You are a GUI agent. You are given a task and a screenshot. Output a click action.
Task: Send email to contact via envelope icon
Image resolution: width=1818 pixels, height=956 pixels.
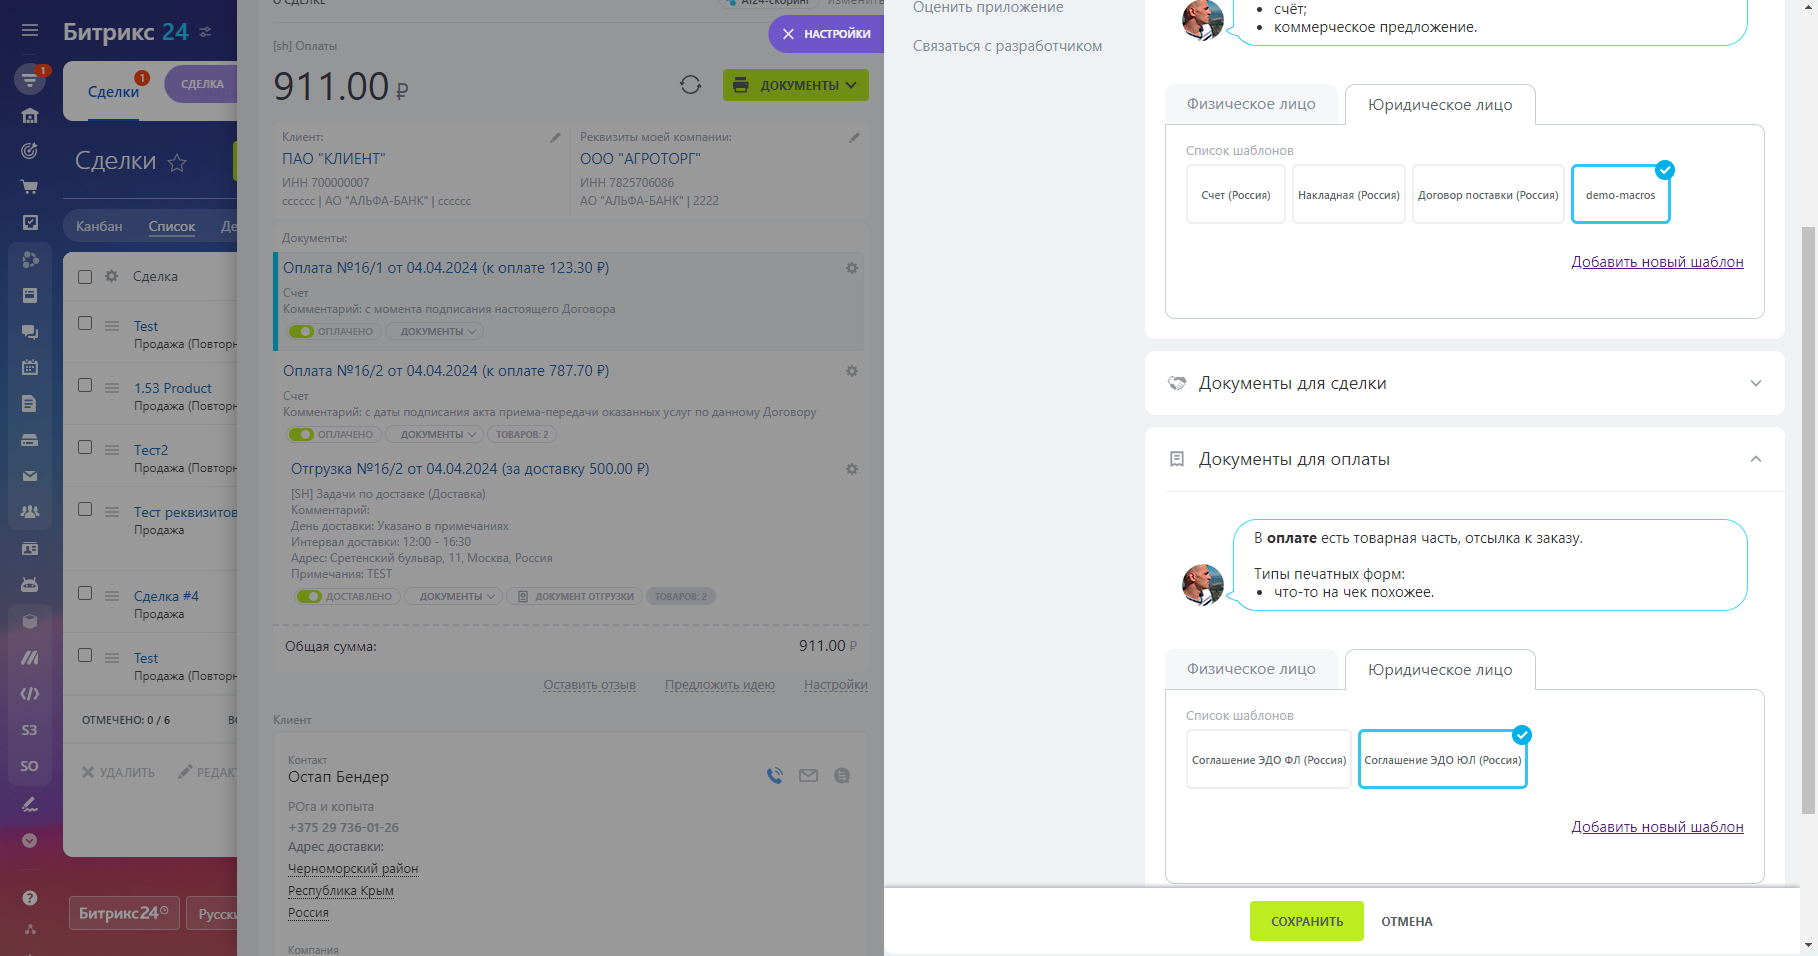pos(808,775)
